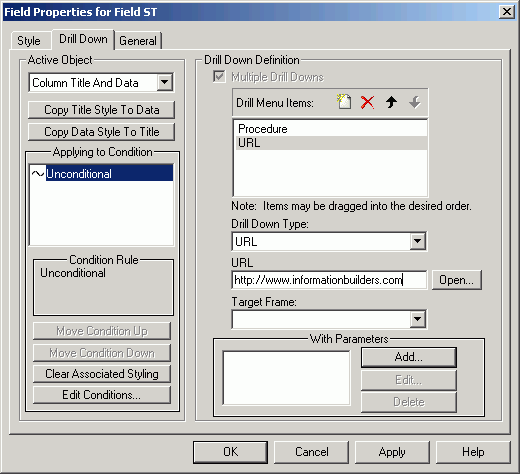
Task: Move drill menu item down arrow
Action: 415,102
